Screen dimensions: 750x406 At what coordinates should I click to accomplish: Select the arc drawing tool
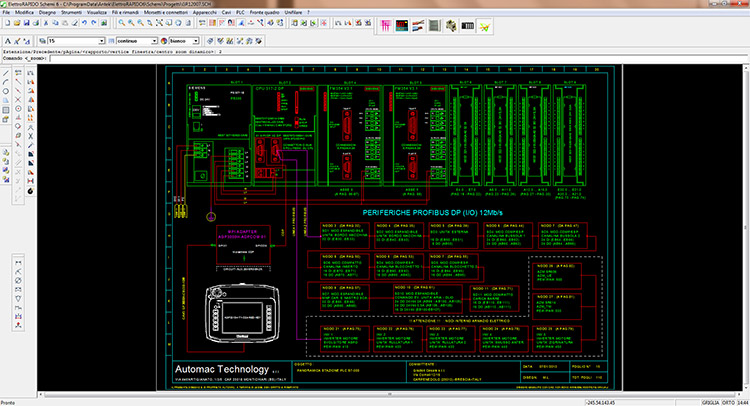click(x=6, y=82)
